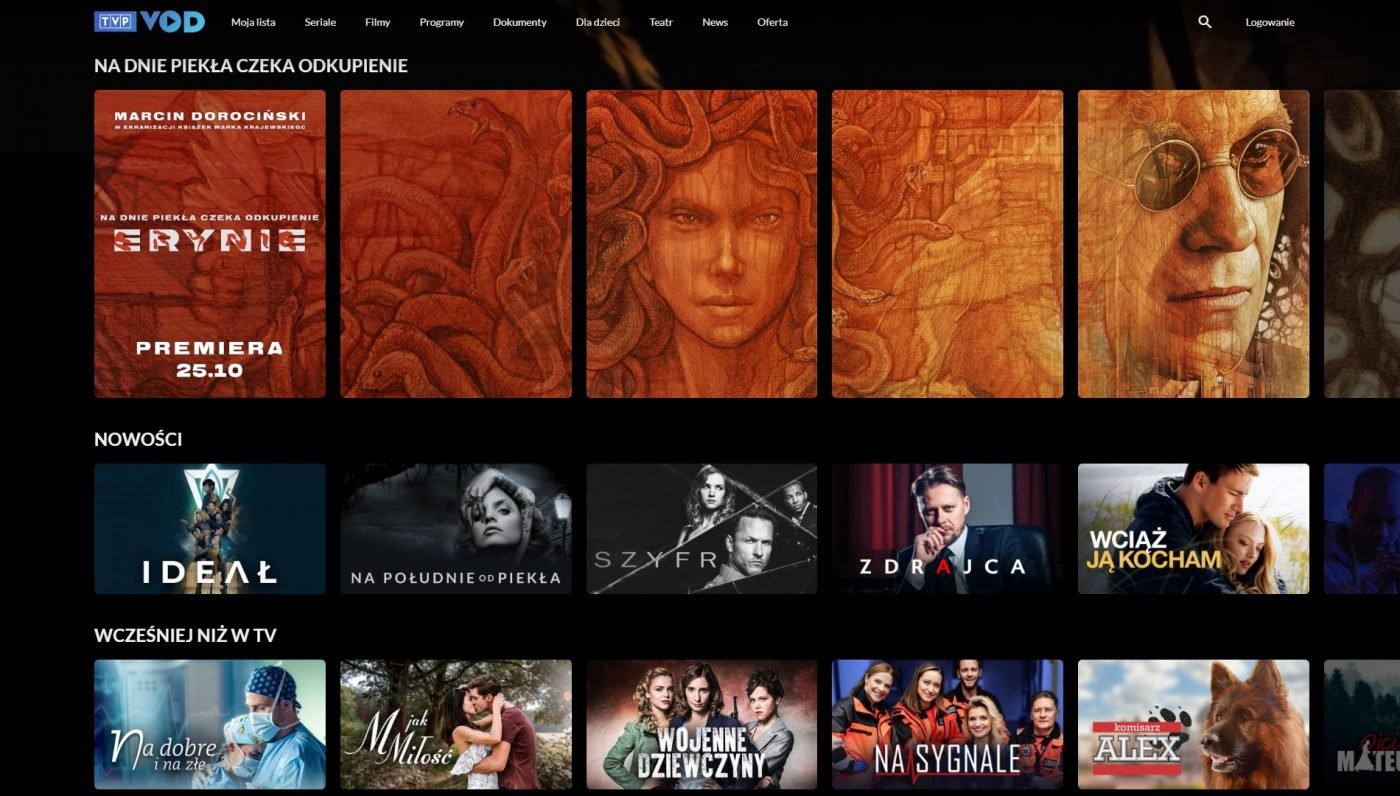Open the Wojenne dziewczyny tile

click(702, 724)
